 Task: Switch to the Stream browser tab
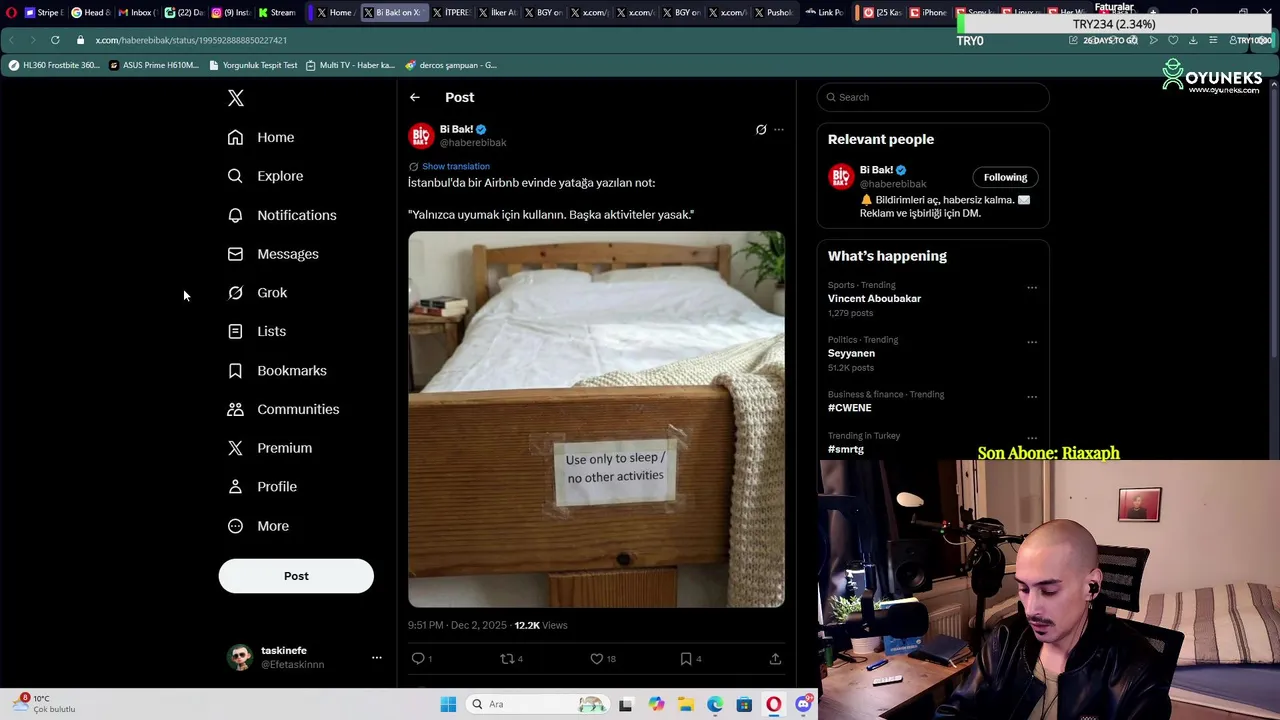pyautogui.click(x=276, y=13)
